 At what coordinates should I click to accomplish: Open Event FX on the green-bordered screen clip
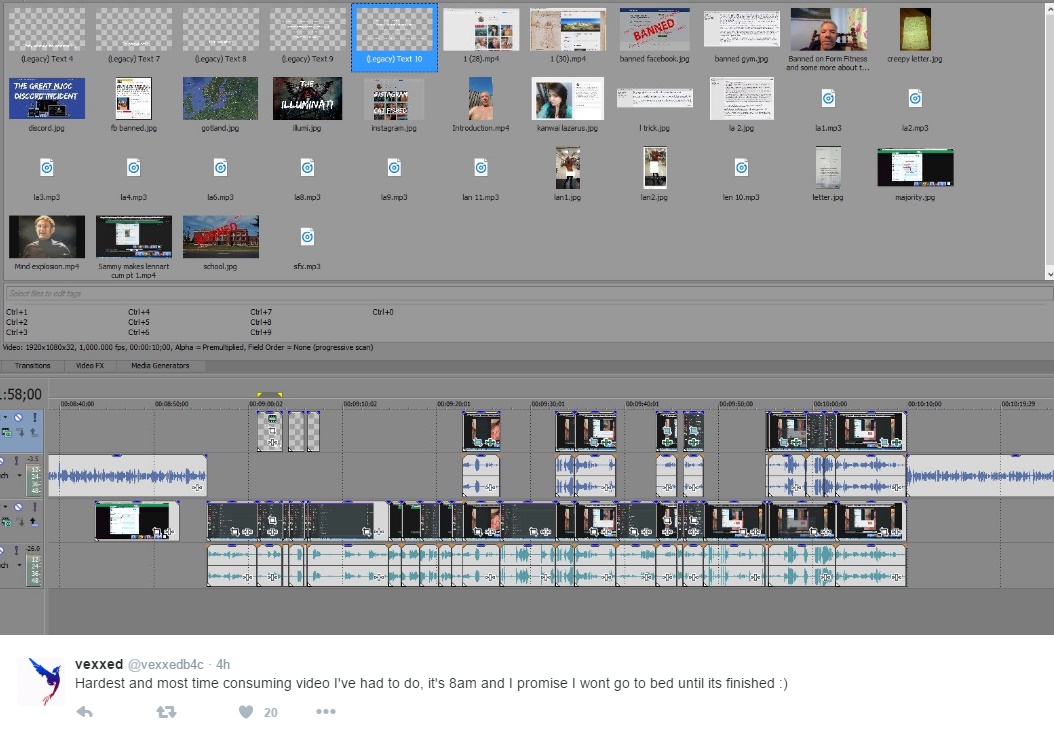[x=169, y=532]
